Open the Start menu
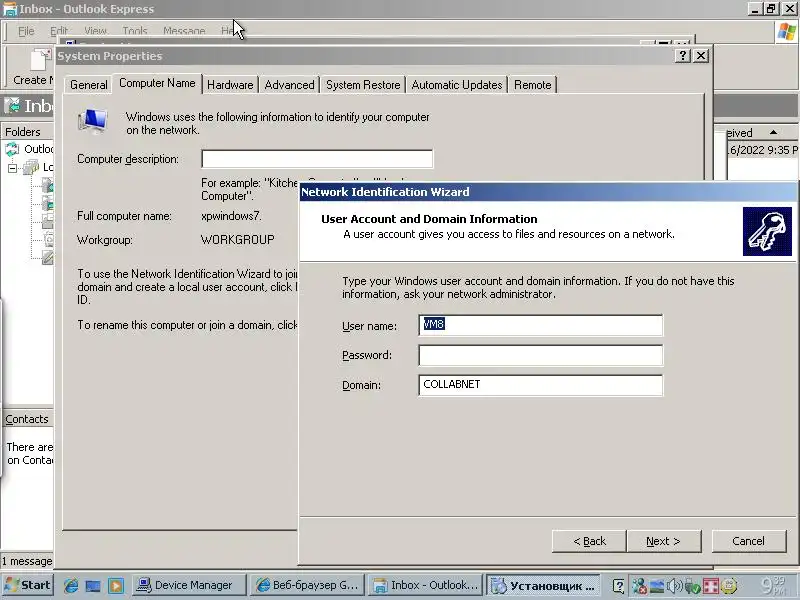800x600 pixels. click(x=28, y=585)
